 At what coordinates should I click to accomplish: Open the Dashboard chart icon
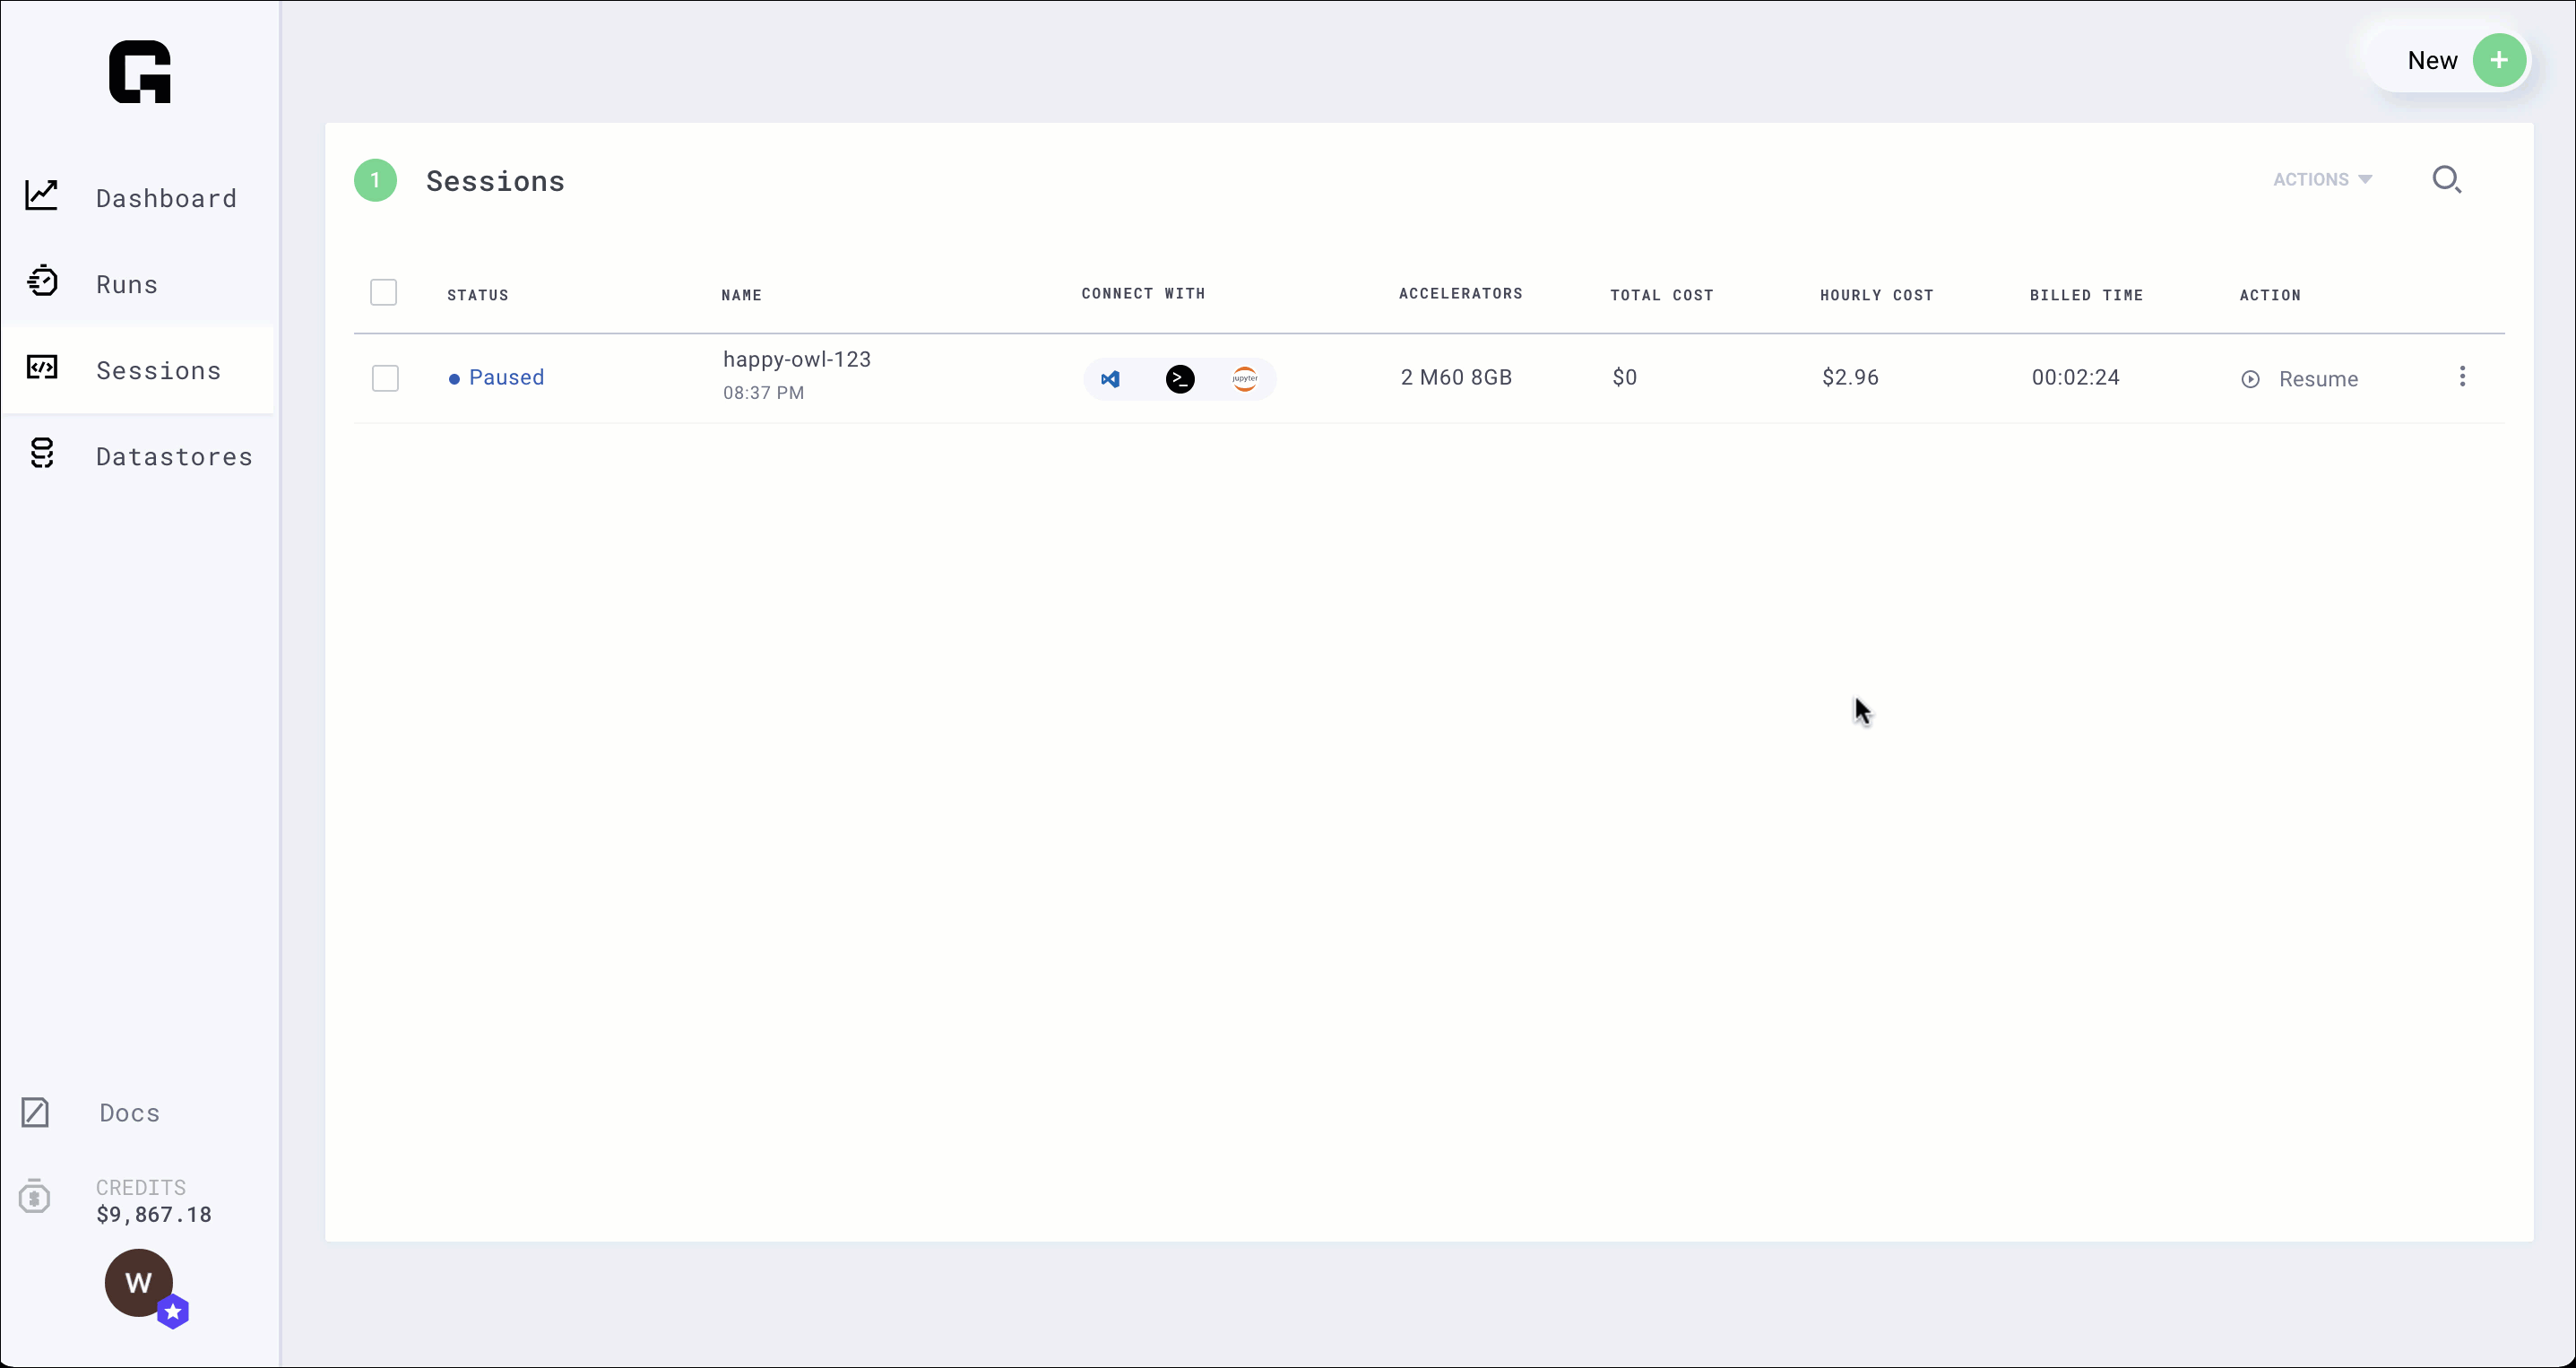(x=42, y=195)
